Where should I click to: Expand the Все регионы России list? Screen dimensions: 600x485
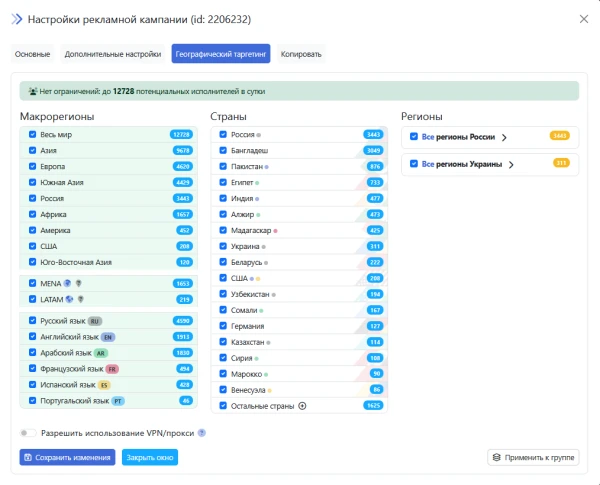point(504,137)
